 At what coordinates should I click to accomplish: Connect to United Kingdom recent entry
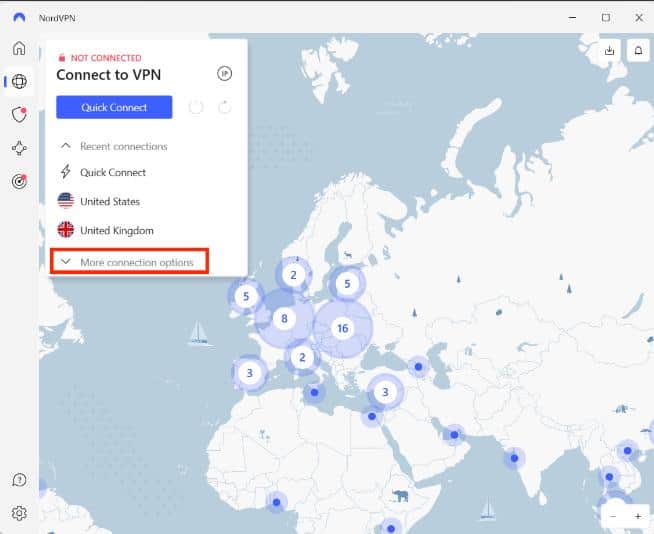tap(117, 230)
